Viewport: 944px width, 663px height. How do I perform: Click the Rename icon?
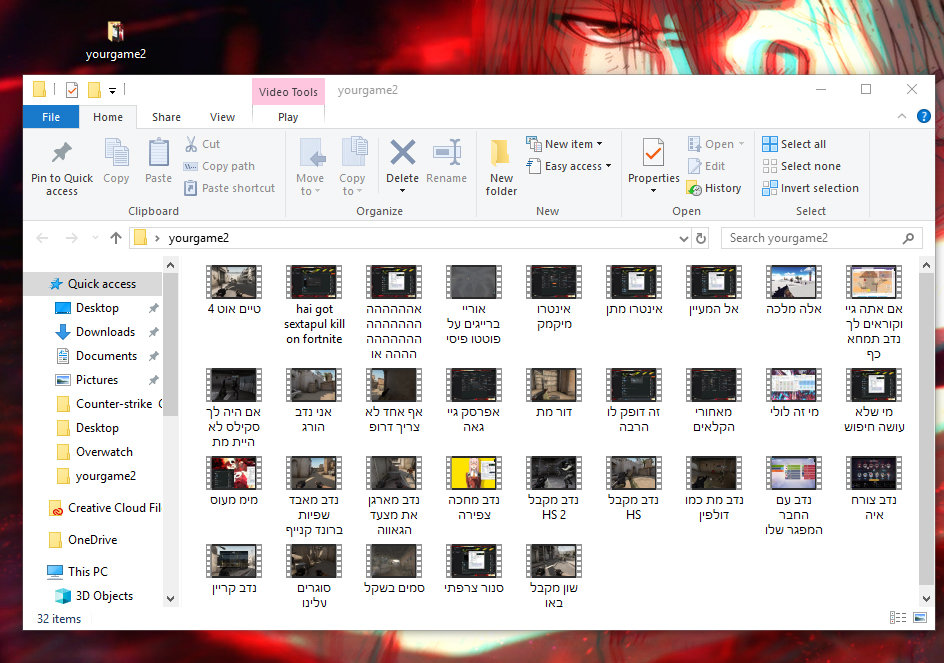pos(447,152)
